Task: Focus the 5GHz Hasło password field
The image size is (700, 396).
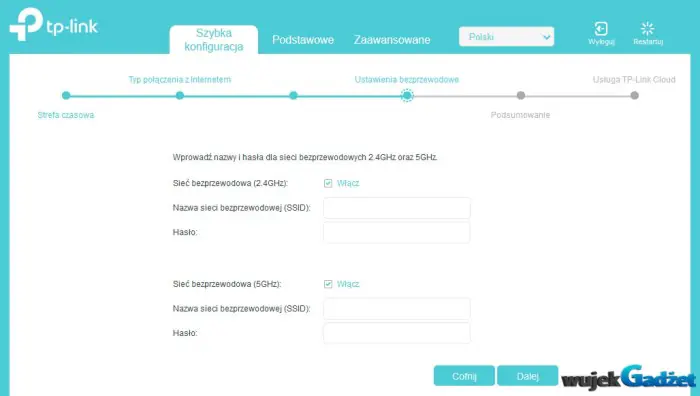Action: (x=397, y=333)
